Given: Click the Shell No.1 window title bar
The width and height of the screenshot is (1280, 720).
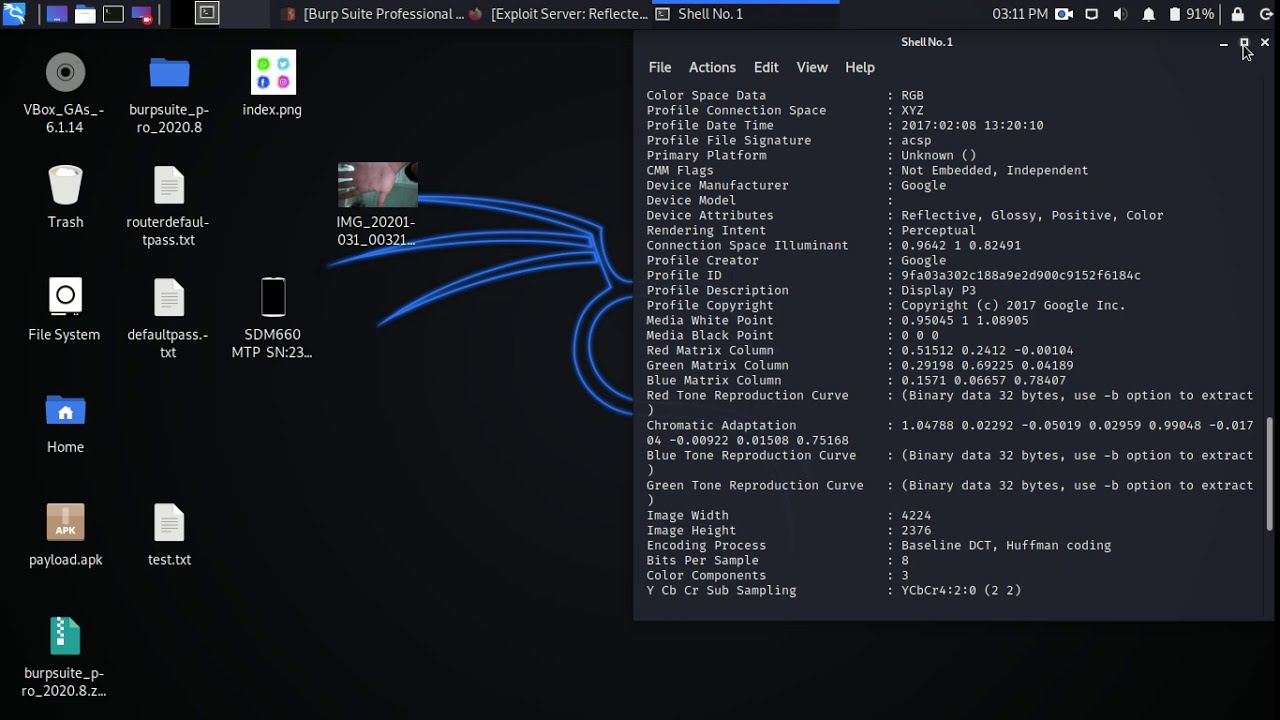Looking at the screenshot, I should point(927,42).
